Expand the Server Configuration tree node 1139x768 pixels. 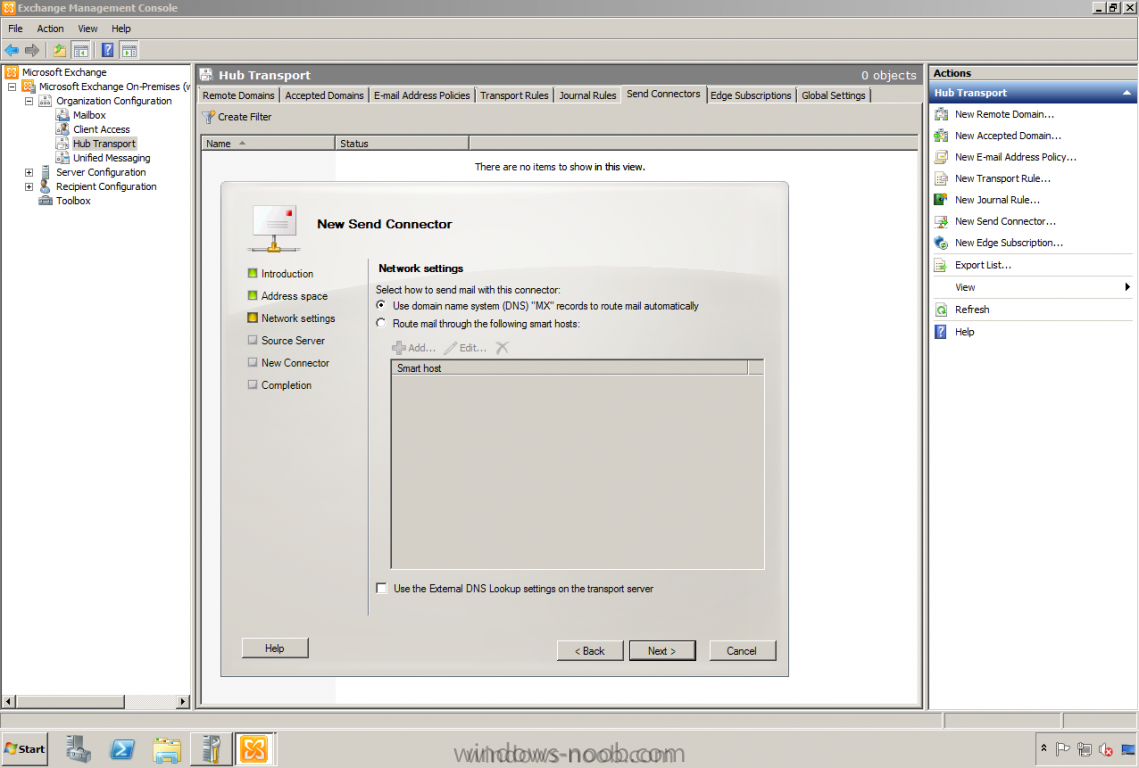pos(29,172)
